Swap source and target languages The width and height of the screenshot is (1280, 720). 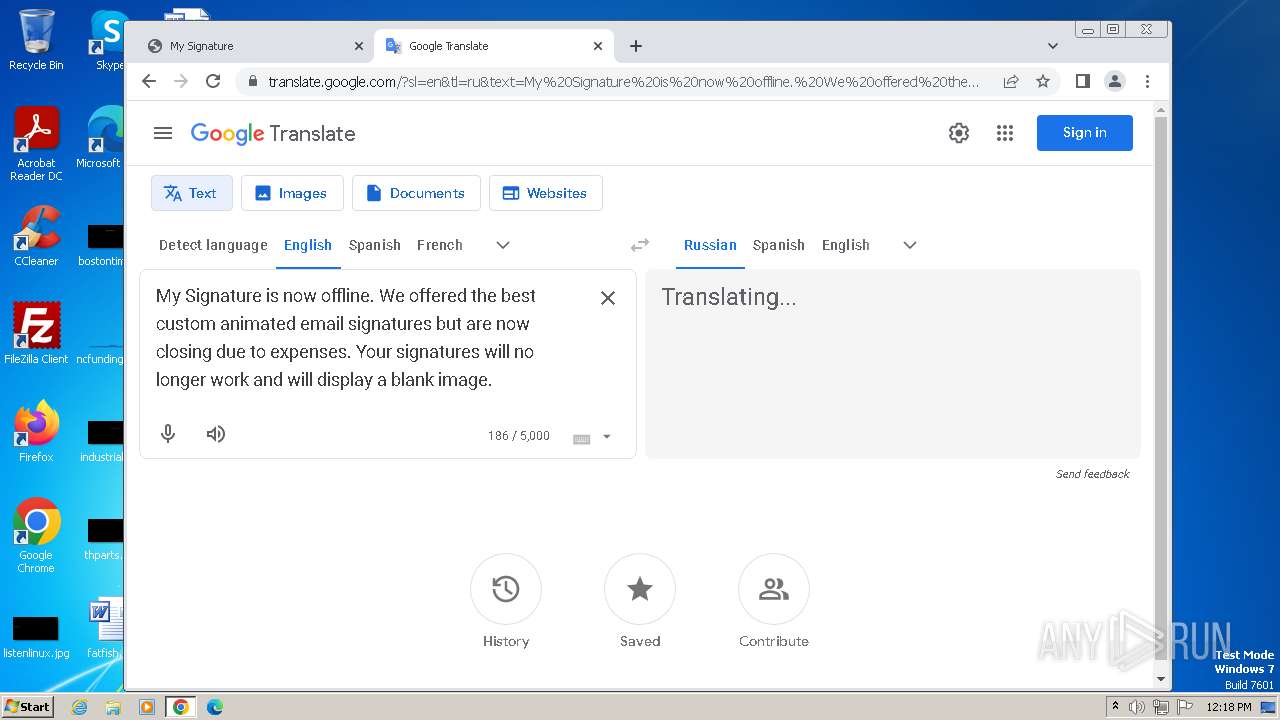click(x=640, y=245)
